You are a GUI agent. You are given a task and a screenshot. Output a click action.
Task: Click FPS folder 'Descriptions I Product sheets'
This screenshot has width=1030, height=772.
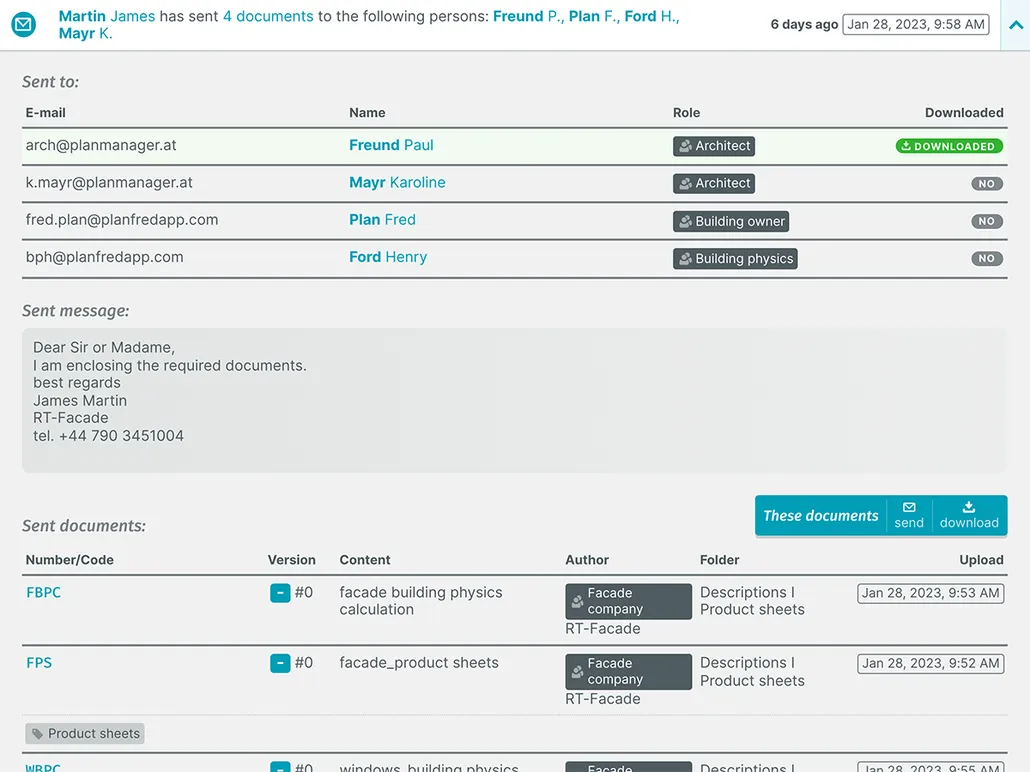coord(752,671)
